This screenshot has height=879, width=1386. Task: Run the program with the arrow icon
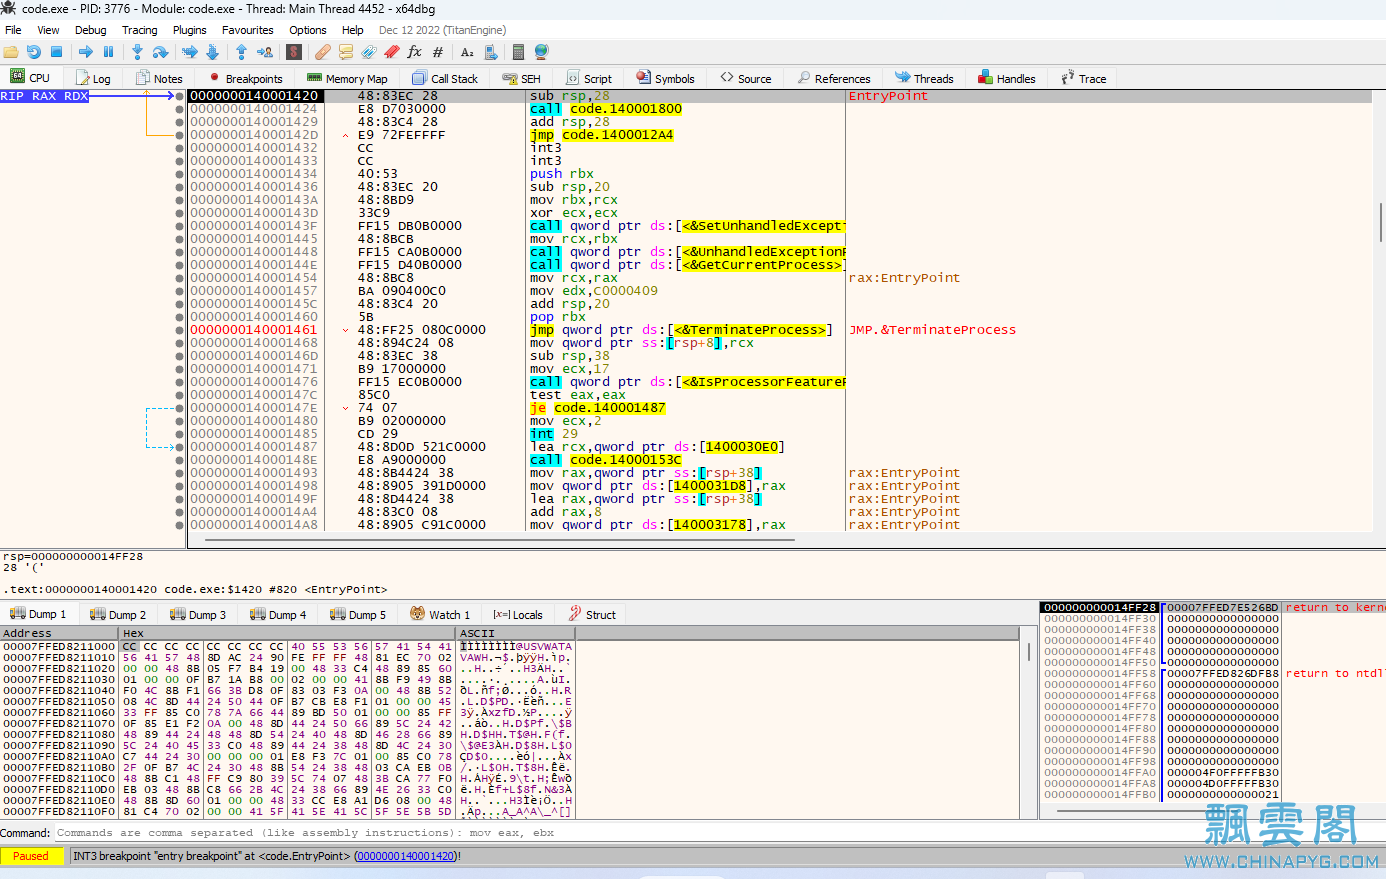click(x=86, y=52)
